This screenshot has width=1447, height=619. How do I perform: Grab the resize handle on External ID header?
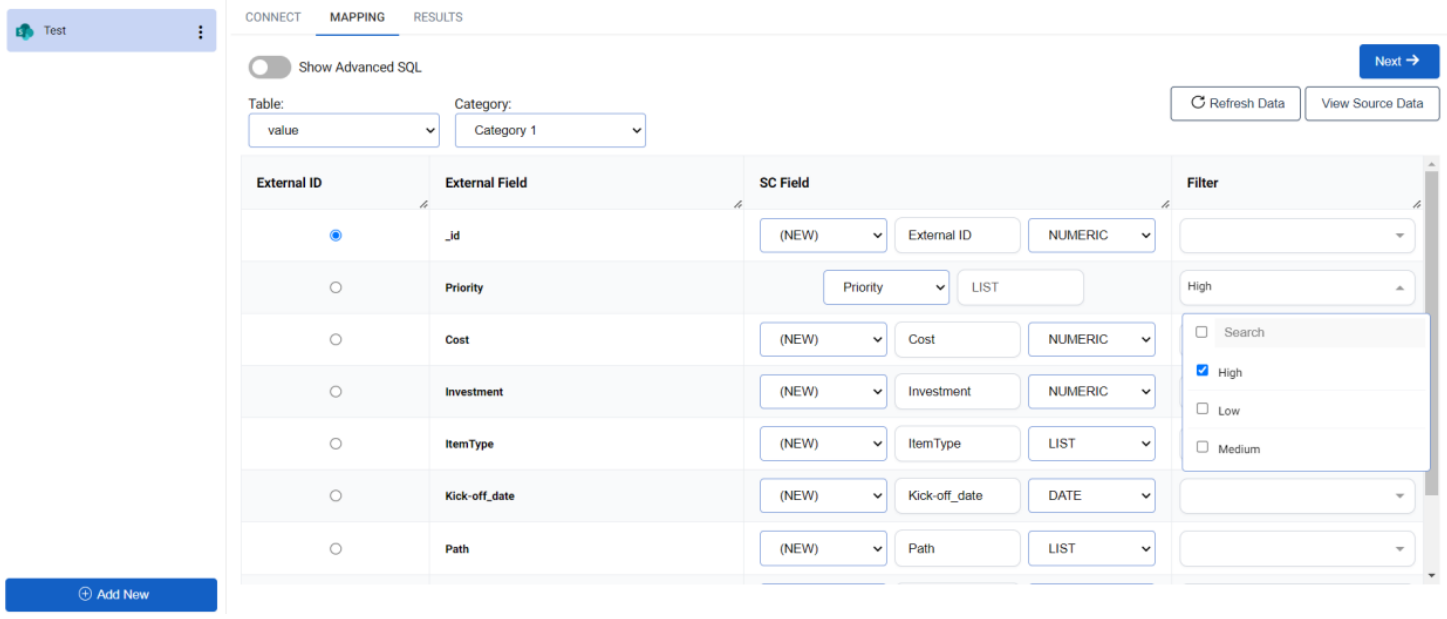424,204
